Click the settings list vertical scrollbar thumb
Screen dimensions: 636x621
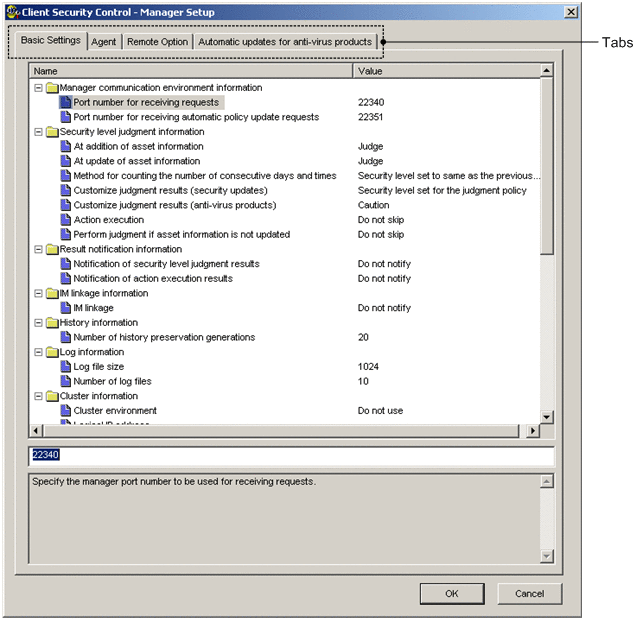pos(546,166)
